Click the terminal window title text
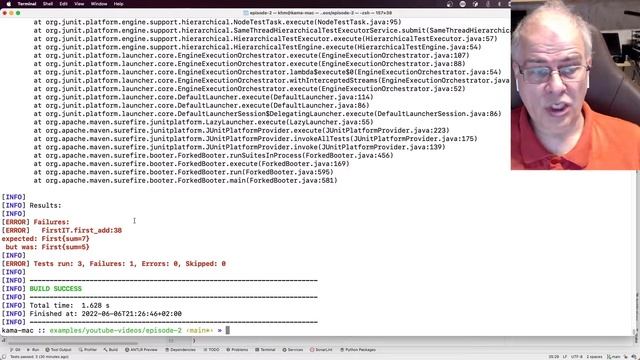The width and height of the screenshot is (640, 360). [321, 13]
